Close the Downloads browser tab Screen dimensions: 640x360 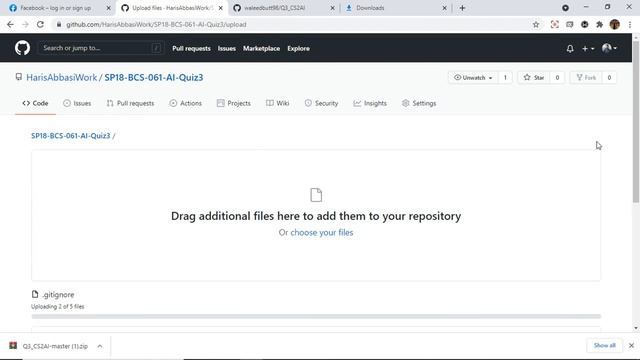(444, 8)
